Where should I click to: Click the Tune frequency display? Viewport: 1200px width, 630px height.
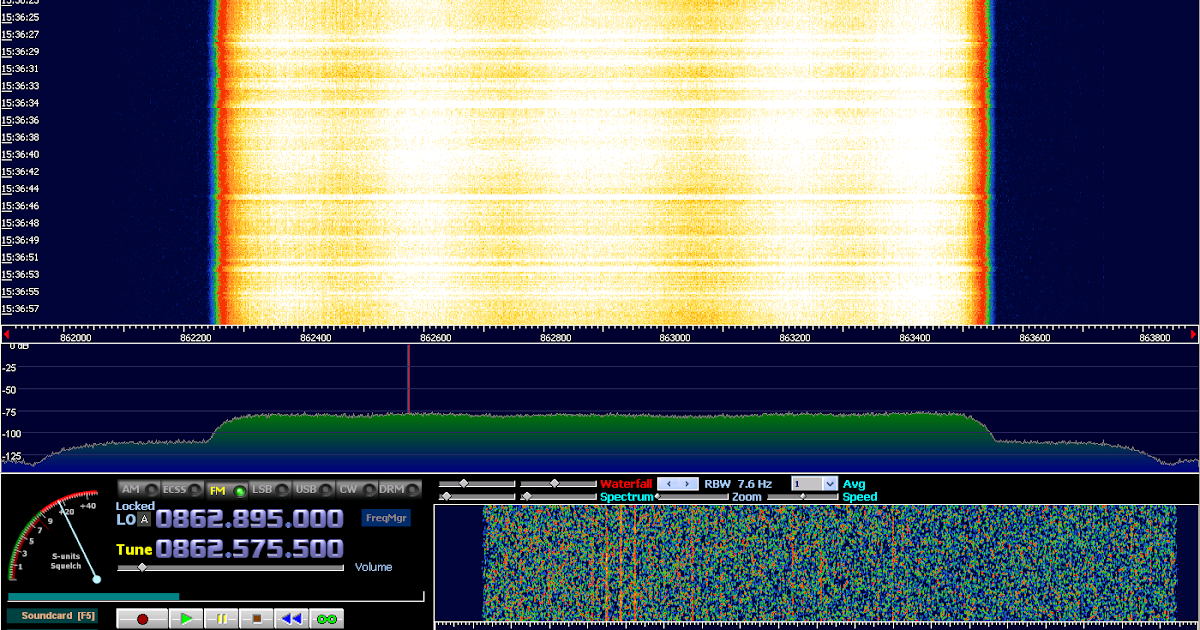tap(250, 549)
